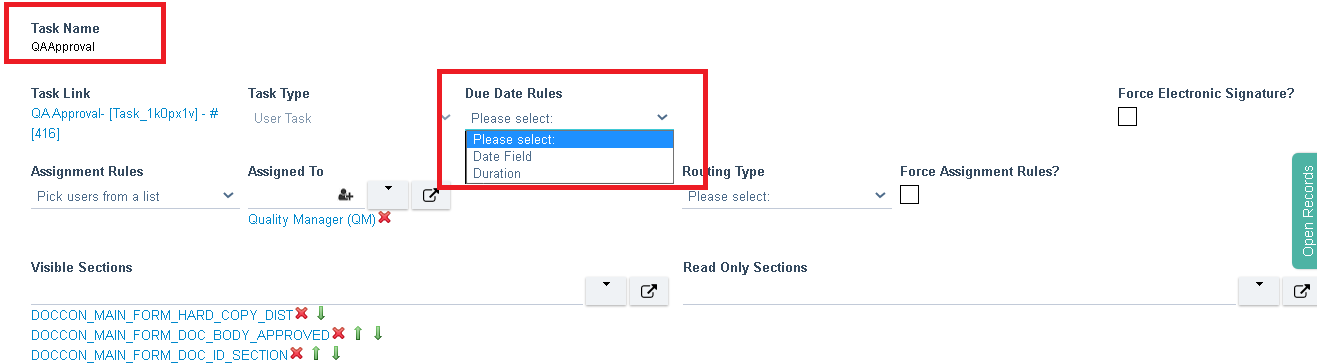Tick the Force Assignment Rules checkbox
Screen dimensions: 1317x364
click(909, 195)
